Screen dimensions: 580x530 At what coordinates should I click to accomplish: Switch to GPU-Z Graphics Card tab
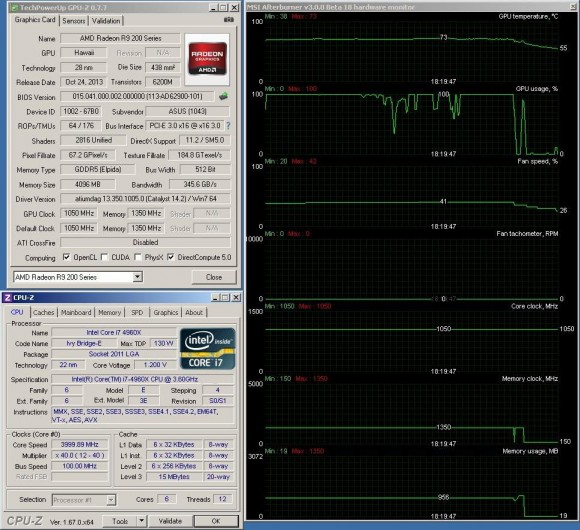coord(35,20)
